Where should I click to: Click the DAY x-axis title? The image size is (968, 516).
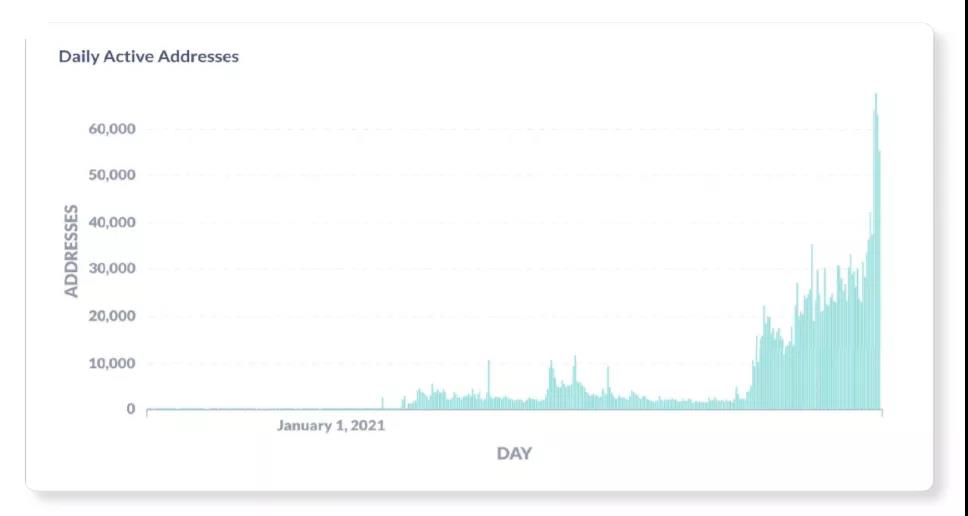514,454
